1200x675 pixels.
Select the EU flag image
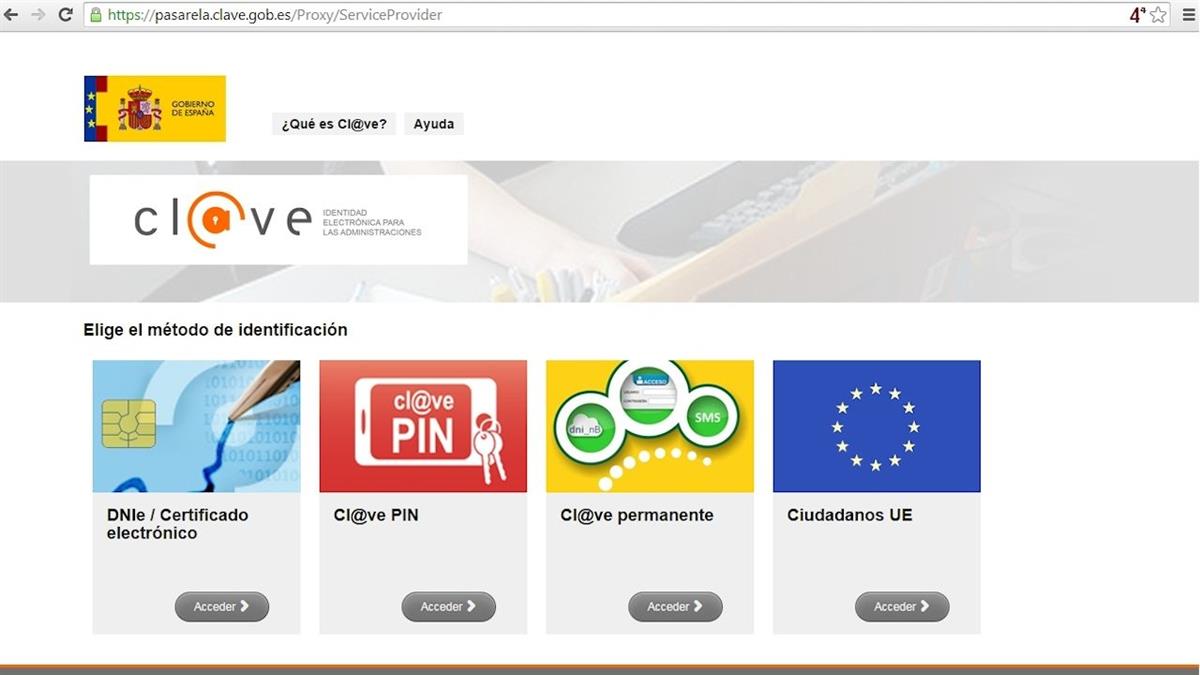[876, 426]
